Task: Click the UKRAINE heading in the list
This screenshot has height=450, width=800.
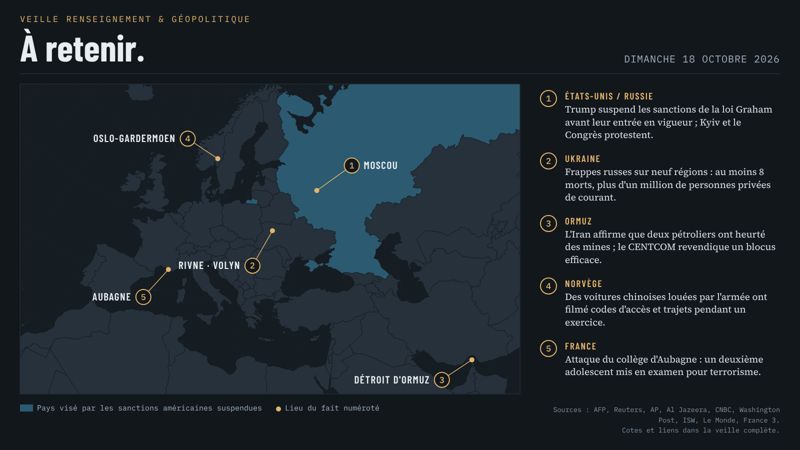Action: point(582,159)
